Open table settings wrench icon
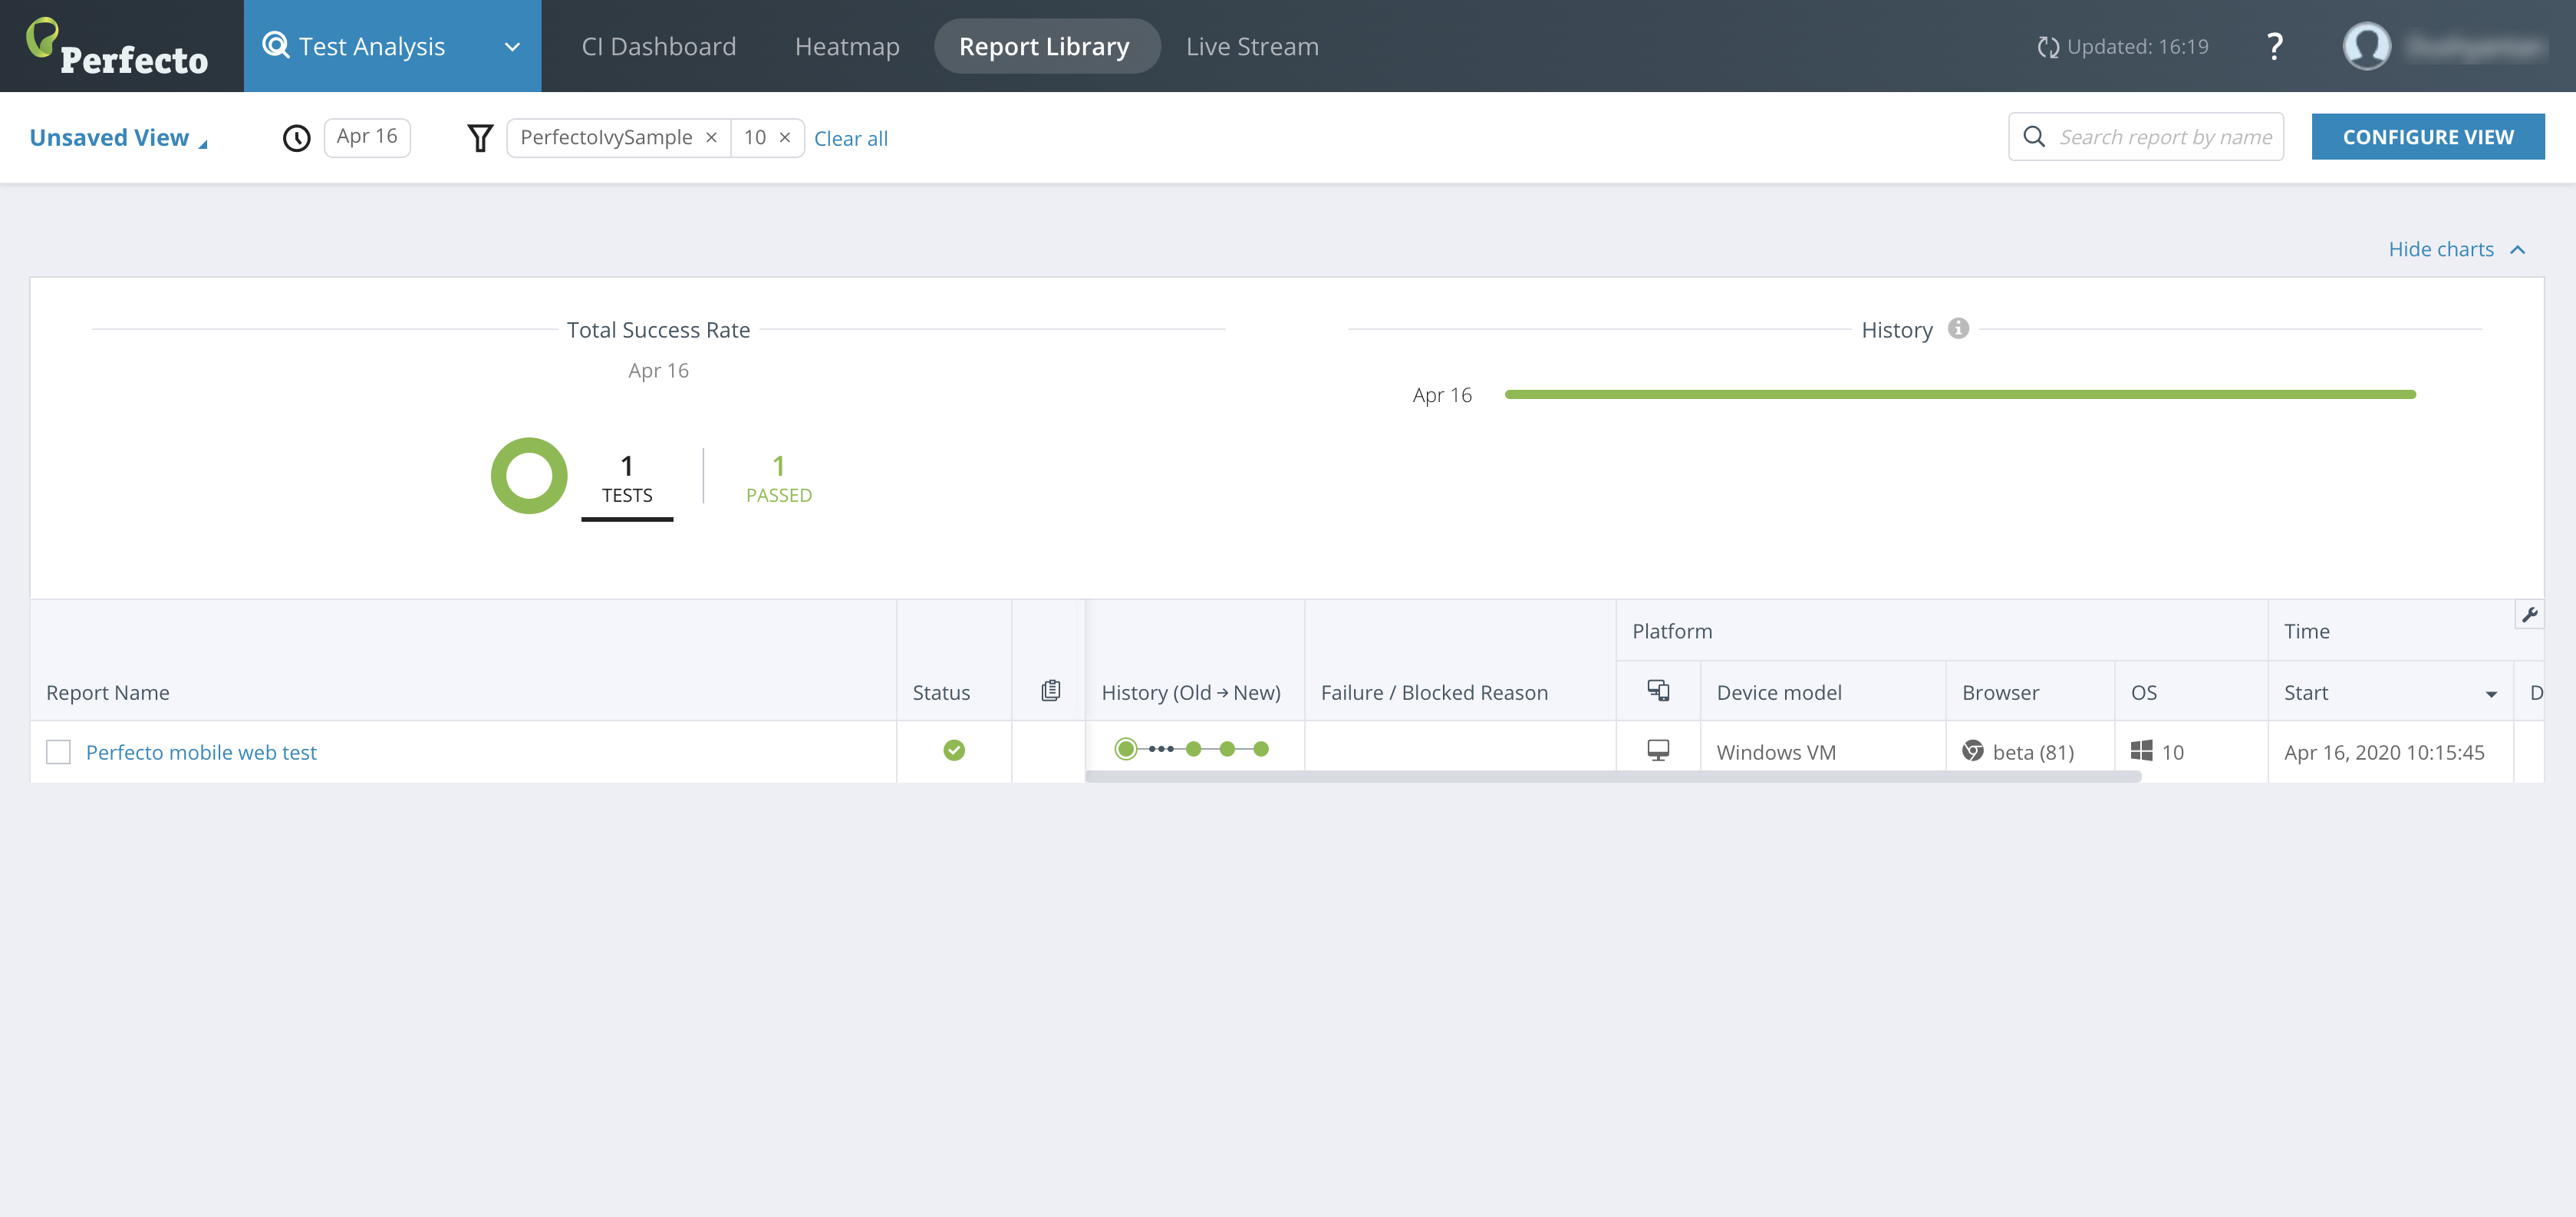 pyautogui.click(x=2529, y=615)
